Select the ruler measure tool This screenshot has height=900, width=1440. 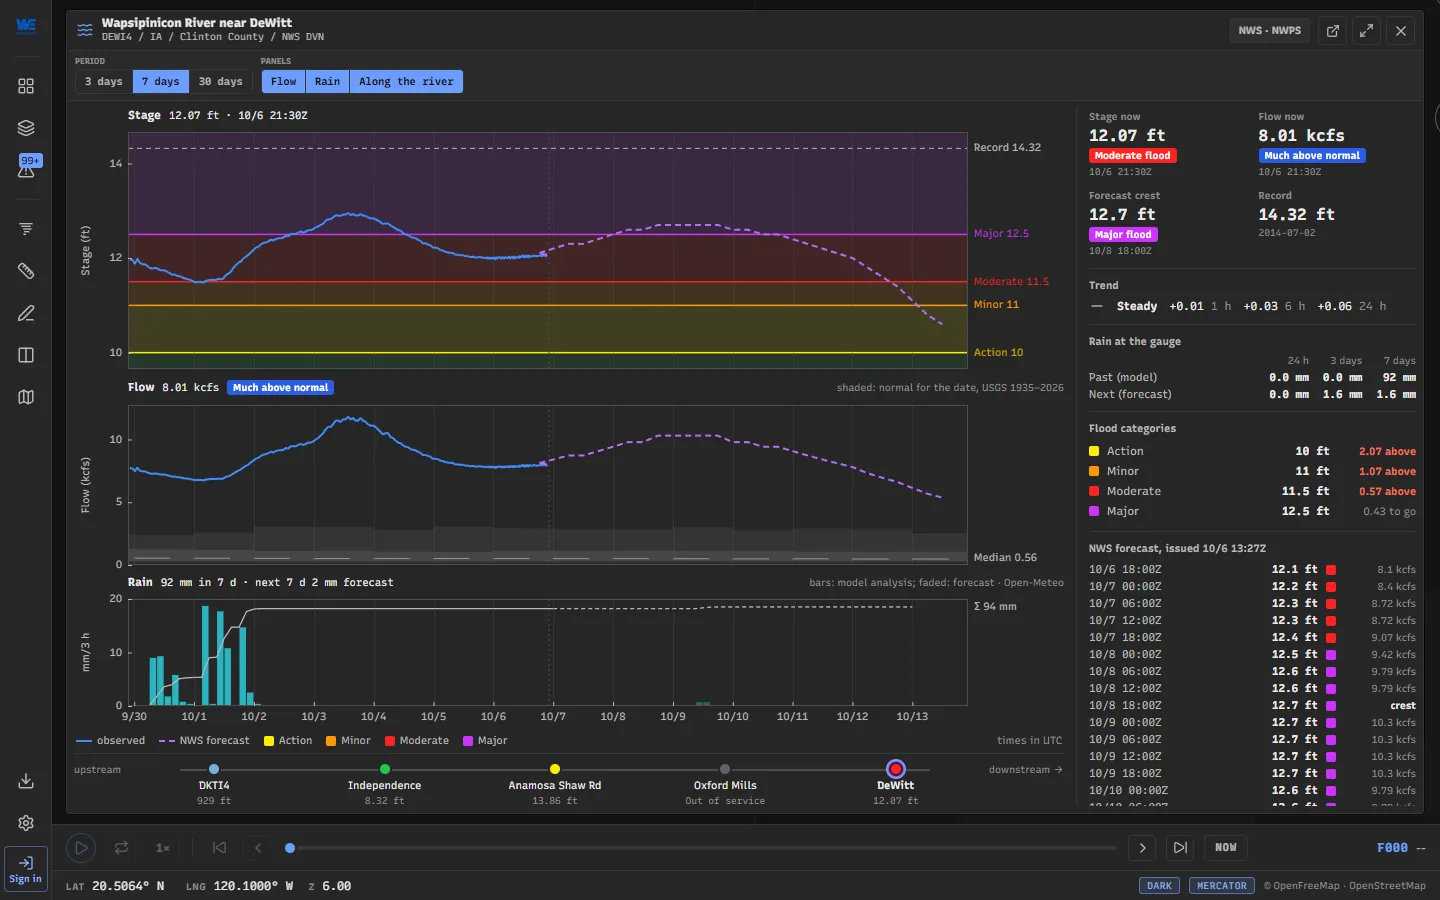26,271
